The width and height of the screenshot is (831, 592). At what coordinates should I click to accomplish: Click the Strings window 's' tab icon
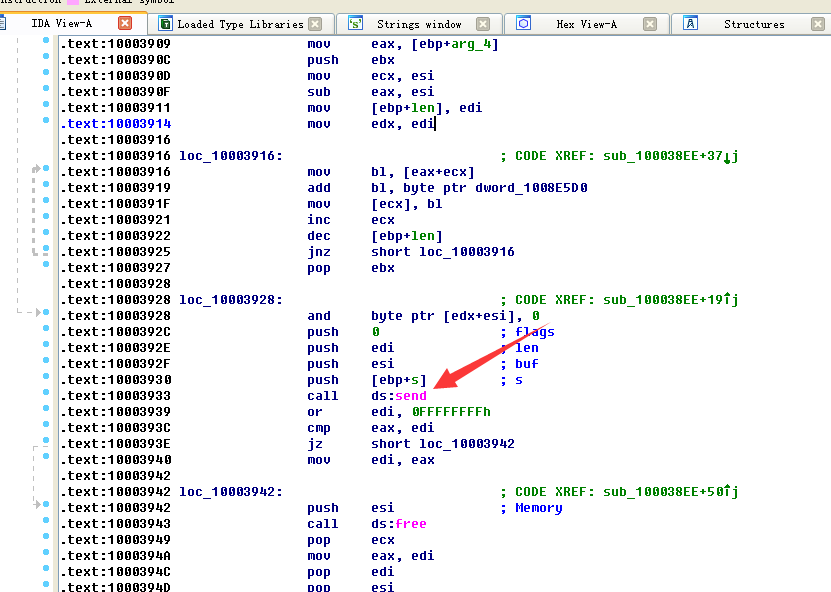tap(355, 24)
